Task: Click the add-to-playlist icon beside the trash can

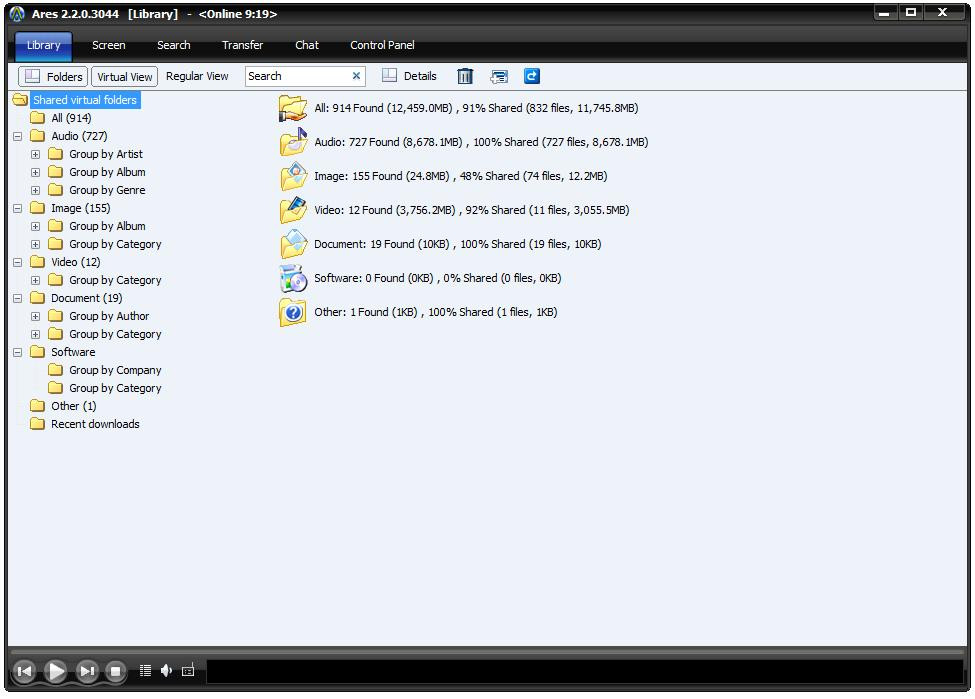Action: coord(499,76)
